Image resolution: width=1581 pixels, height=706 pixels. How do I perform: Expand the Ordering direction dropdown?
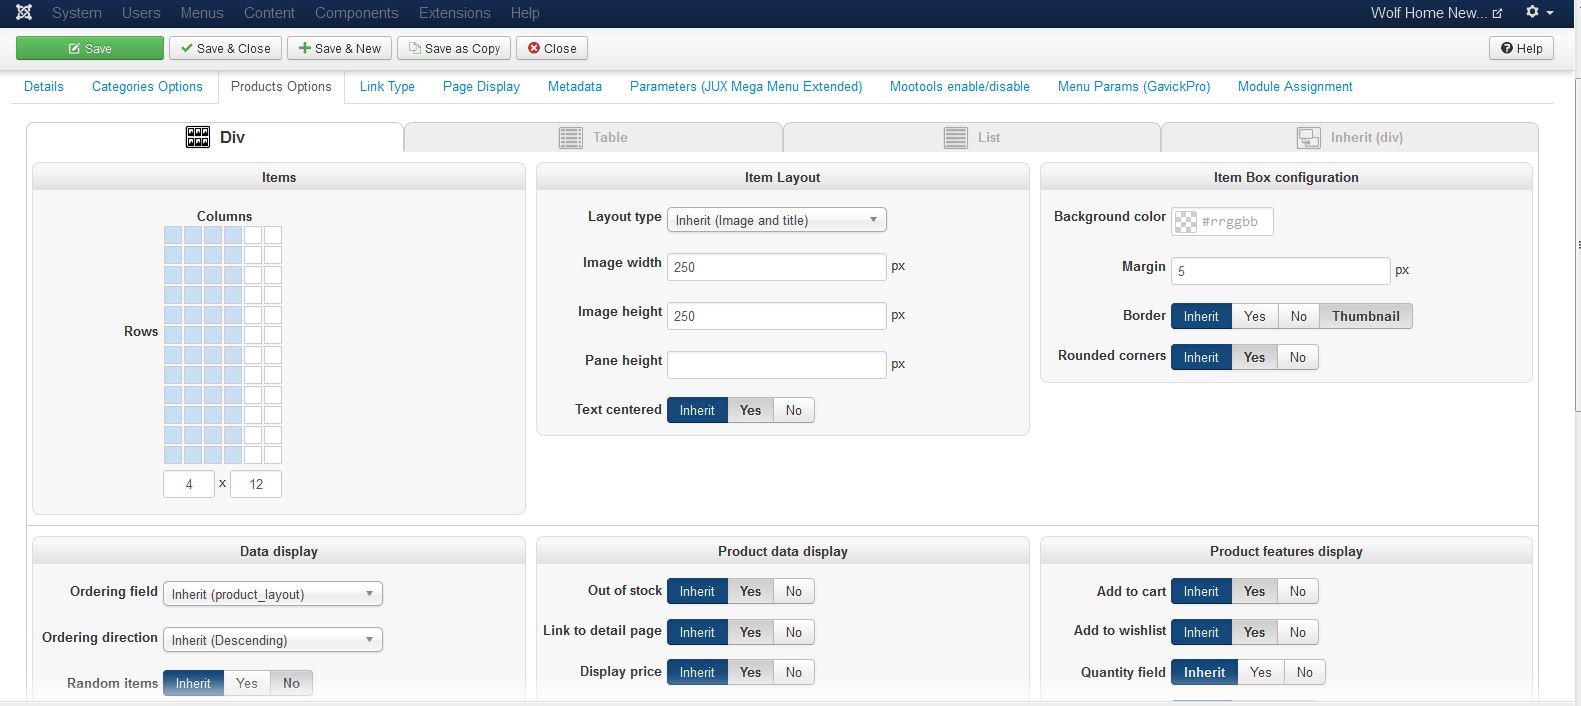pyautogui.click(x=273, y=640)
